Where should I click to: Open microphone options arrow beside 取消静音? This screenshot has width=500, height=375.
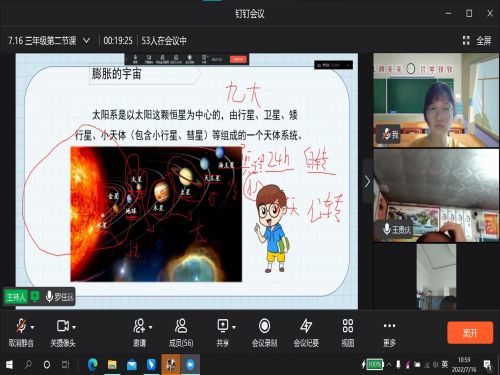click(32, 327)
